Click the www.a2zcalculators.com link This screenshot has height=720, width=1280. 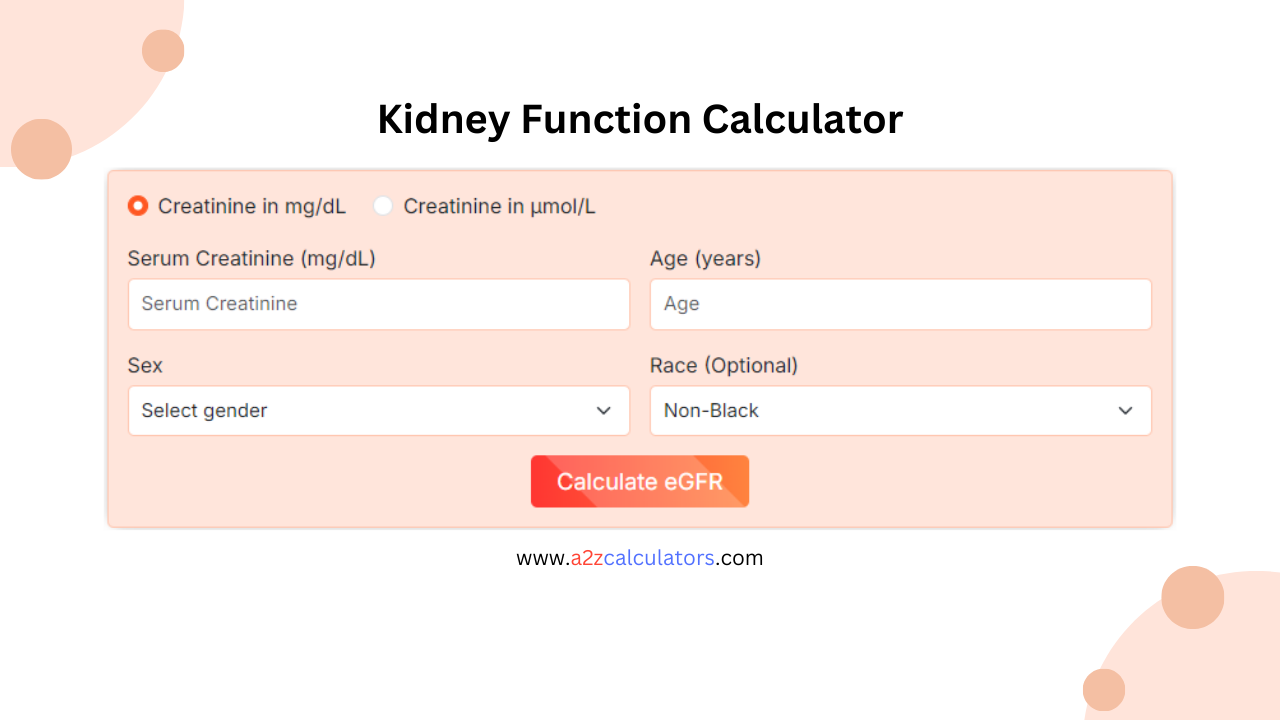coord(640,558)
